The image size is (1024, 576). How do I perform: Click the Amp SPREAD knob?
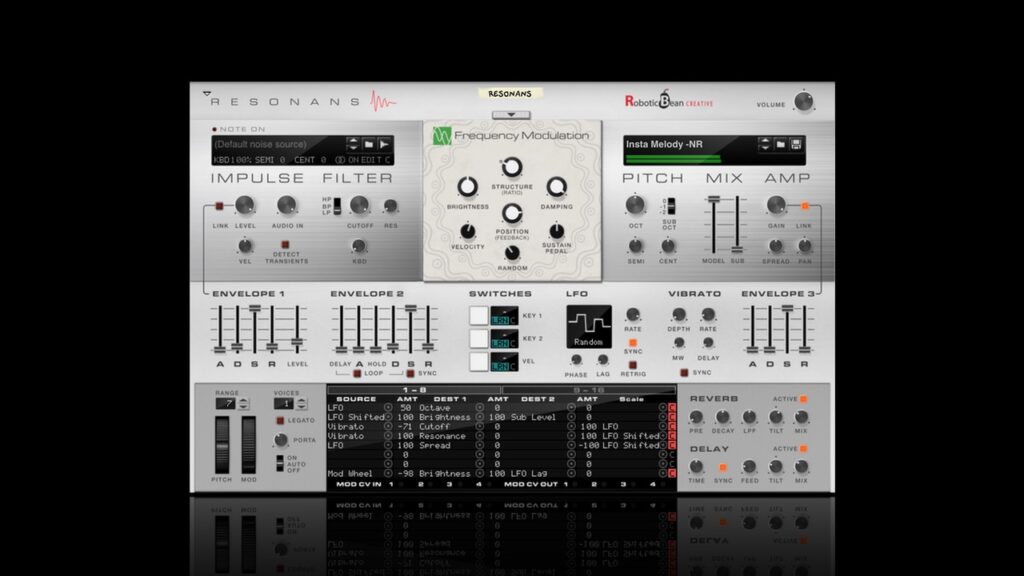(x=776, y=246)
